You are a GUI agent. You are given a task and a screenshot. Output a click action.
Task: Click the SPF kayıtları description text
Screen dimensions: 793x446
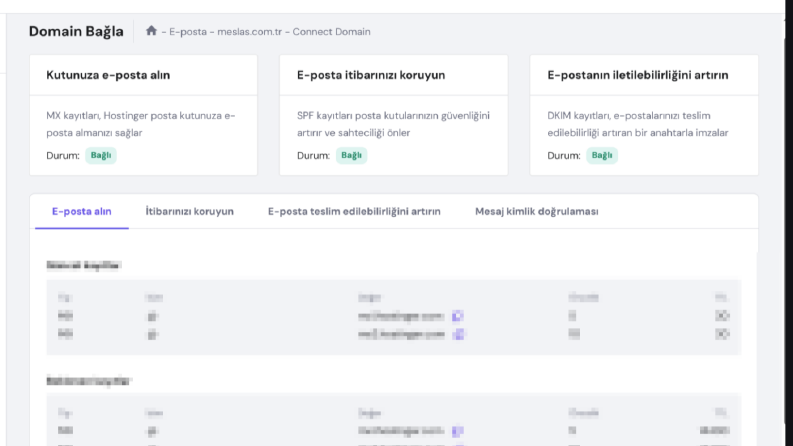coord(393,124)
